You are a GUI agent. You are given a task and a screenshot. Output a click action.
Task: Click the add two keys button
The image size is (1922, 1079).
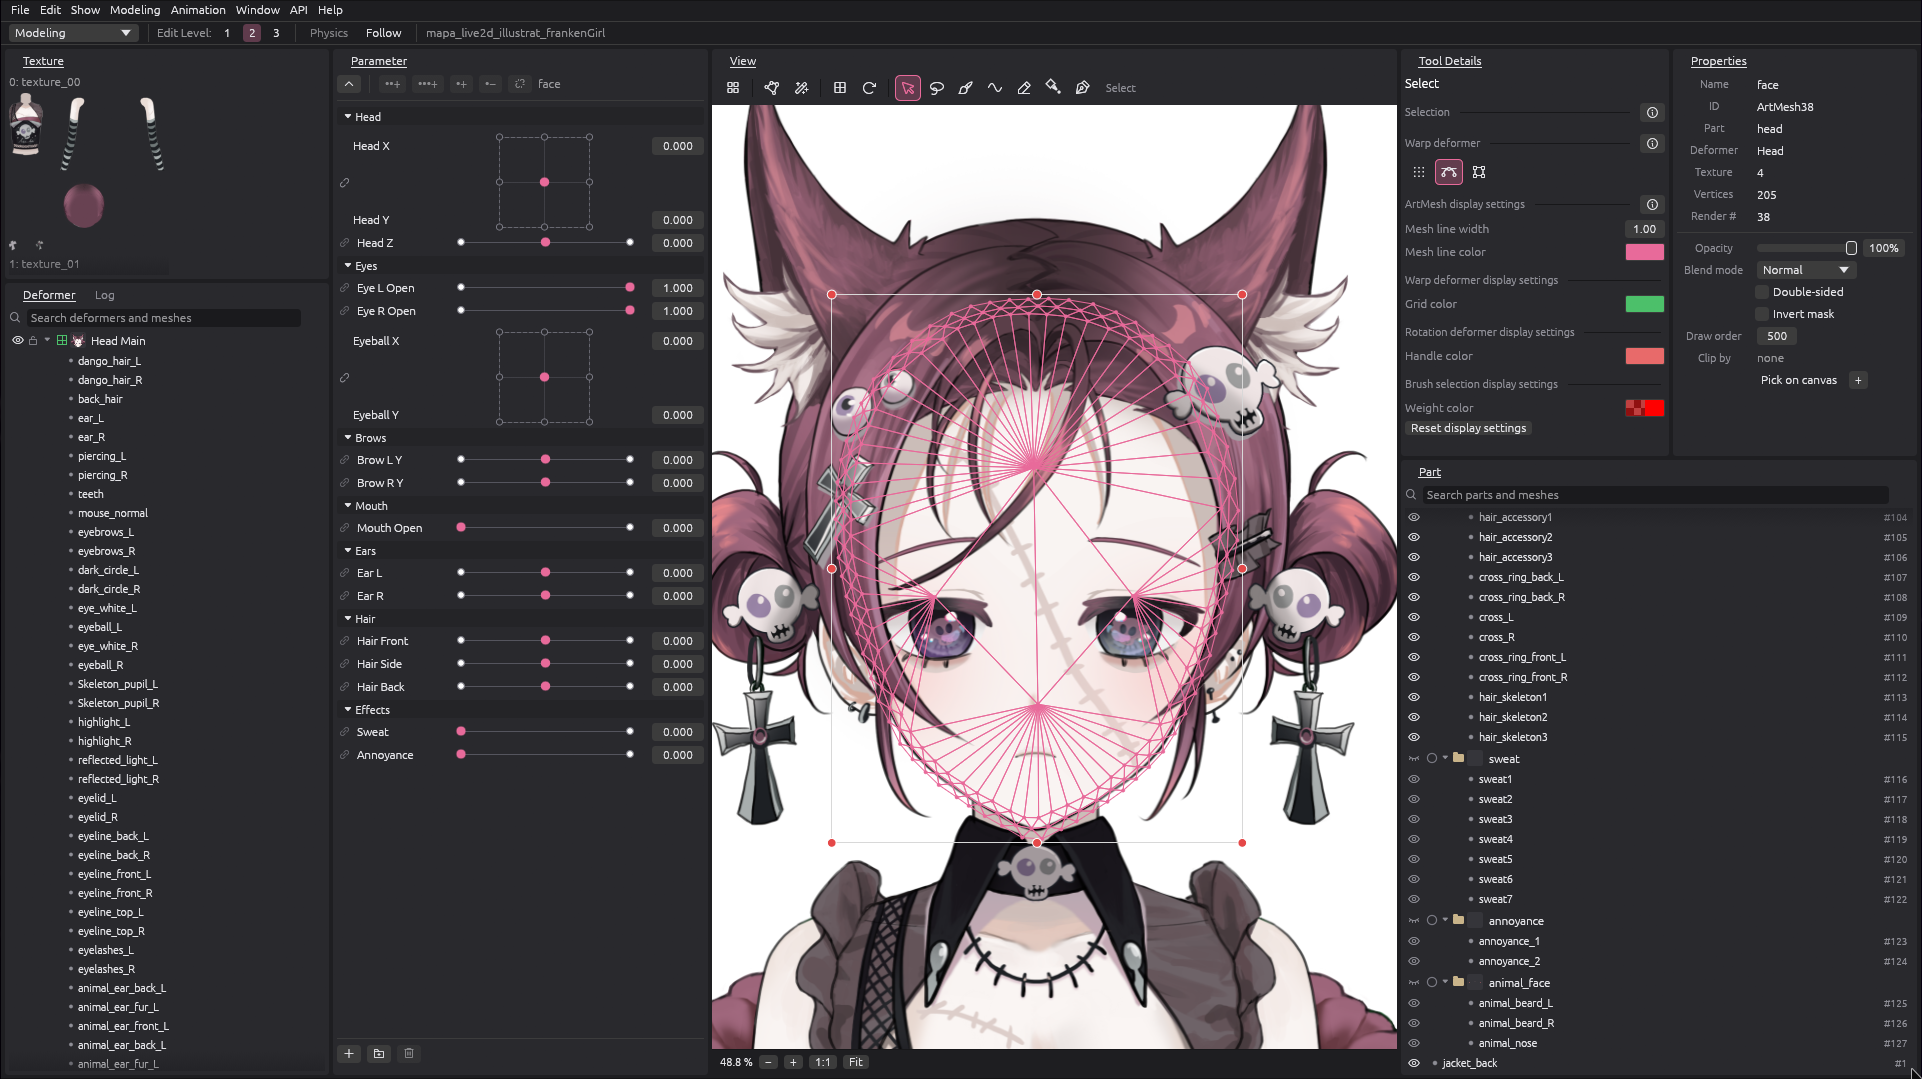(392, 84)
